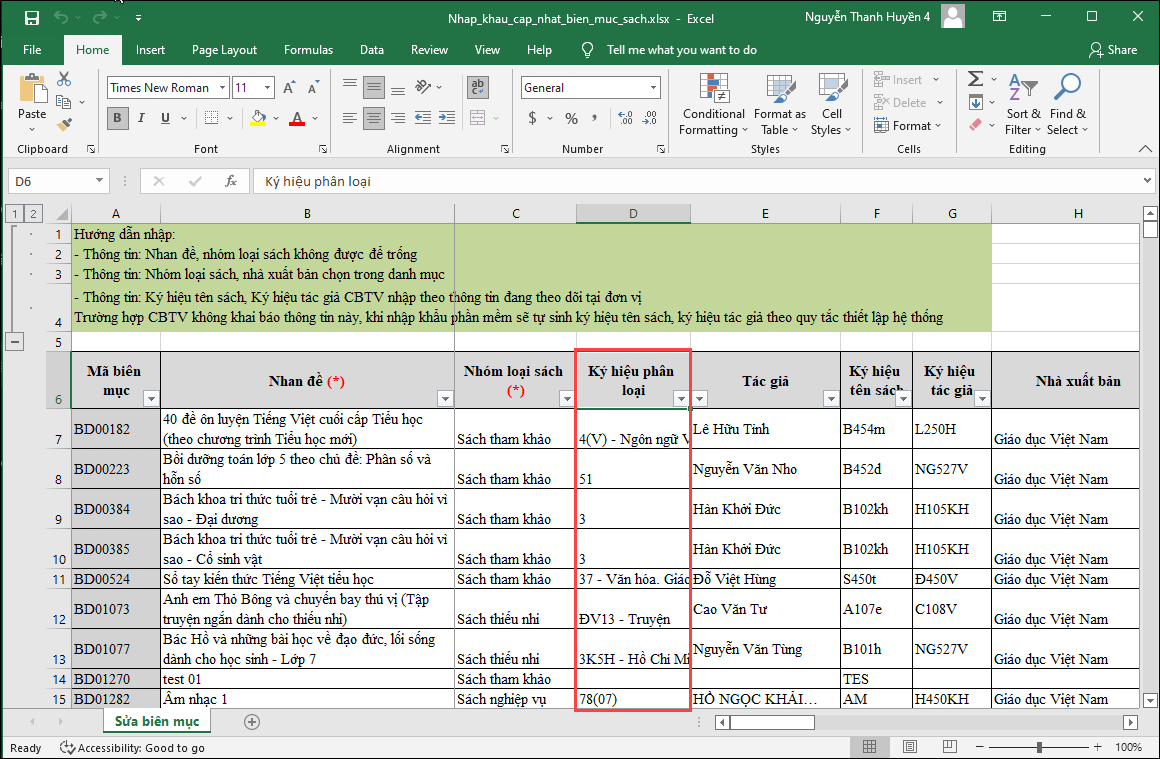
Task: Switch to the Insert ribbon tab
Action: [x=150, y=50]
